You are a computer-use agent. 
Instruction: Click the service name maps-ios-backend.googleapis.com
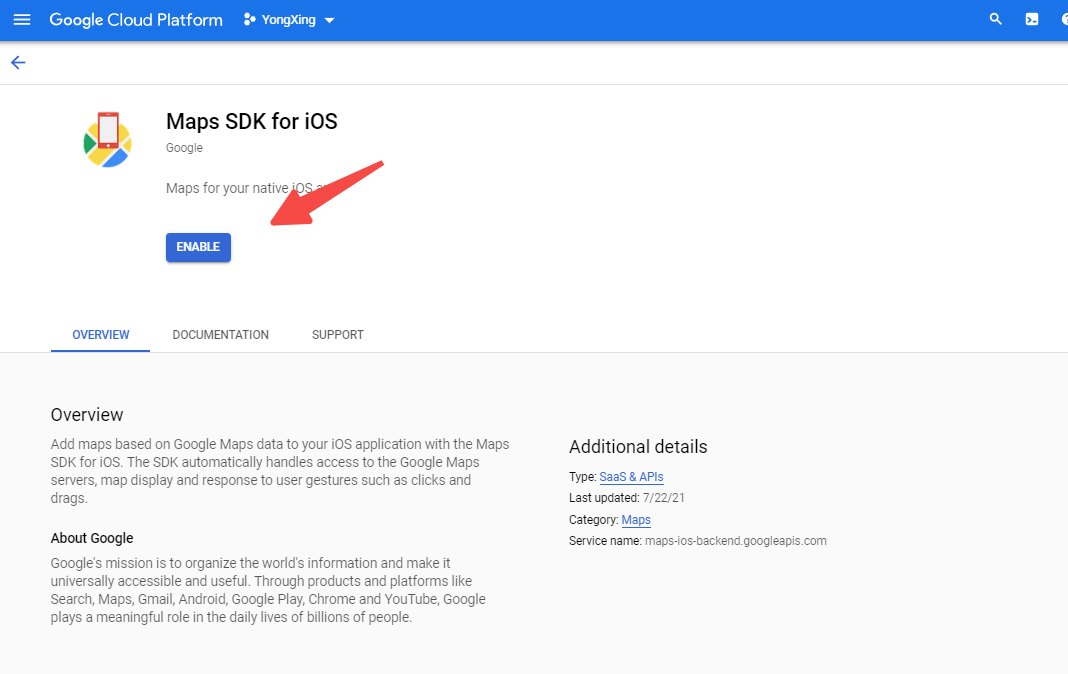coord(736,541)
